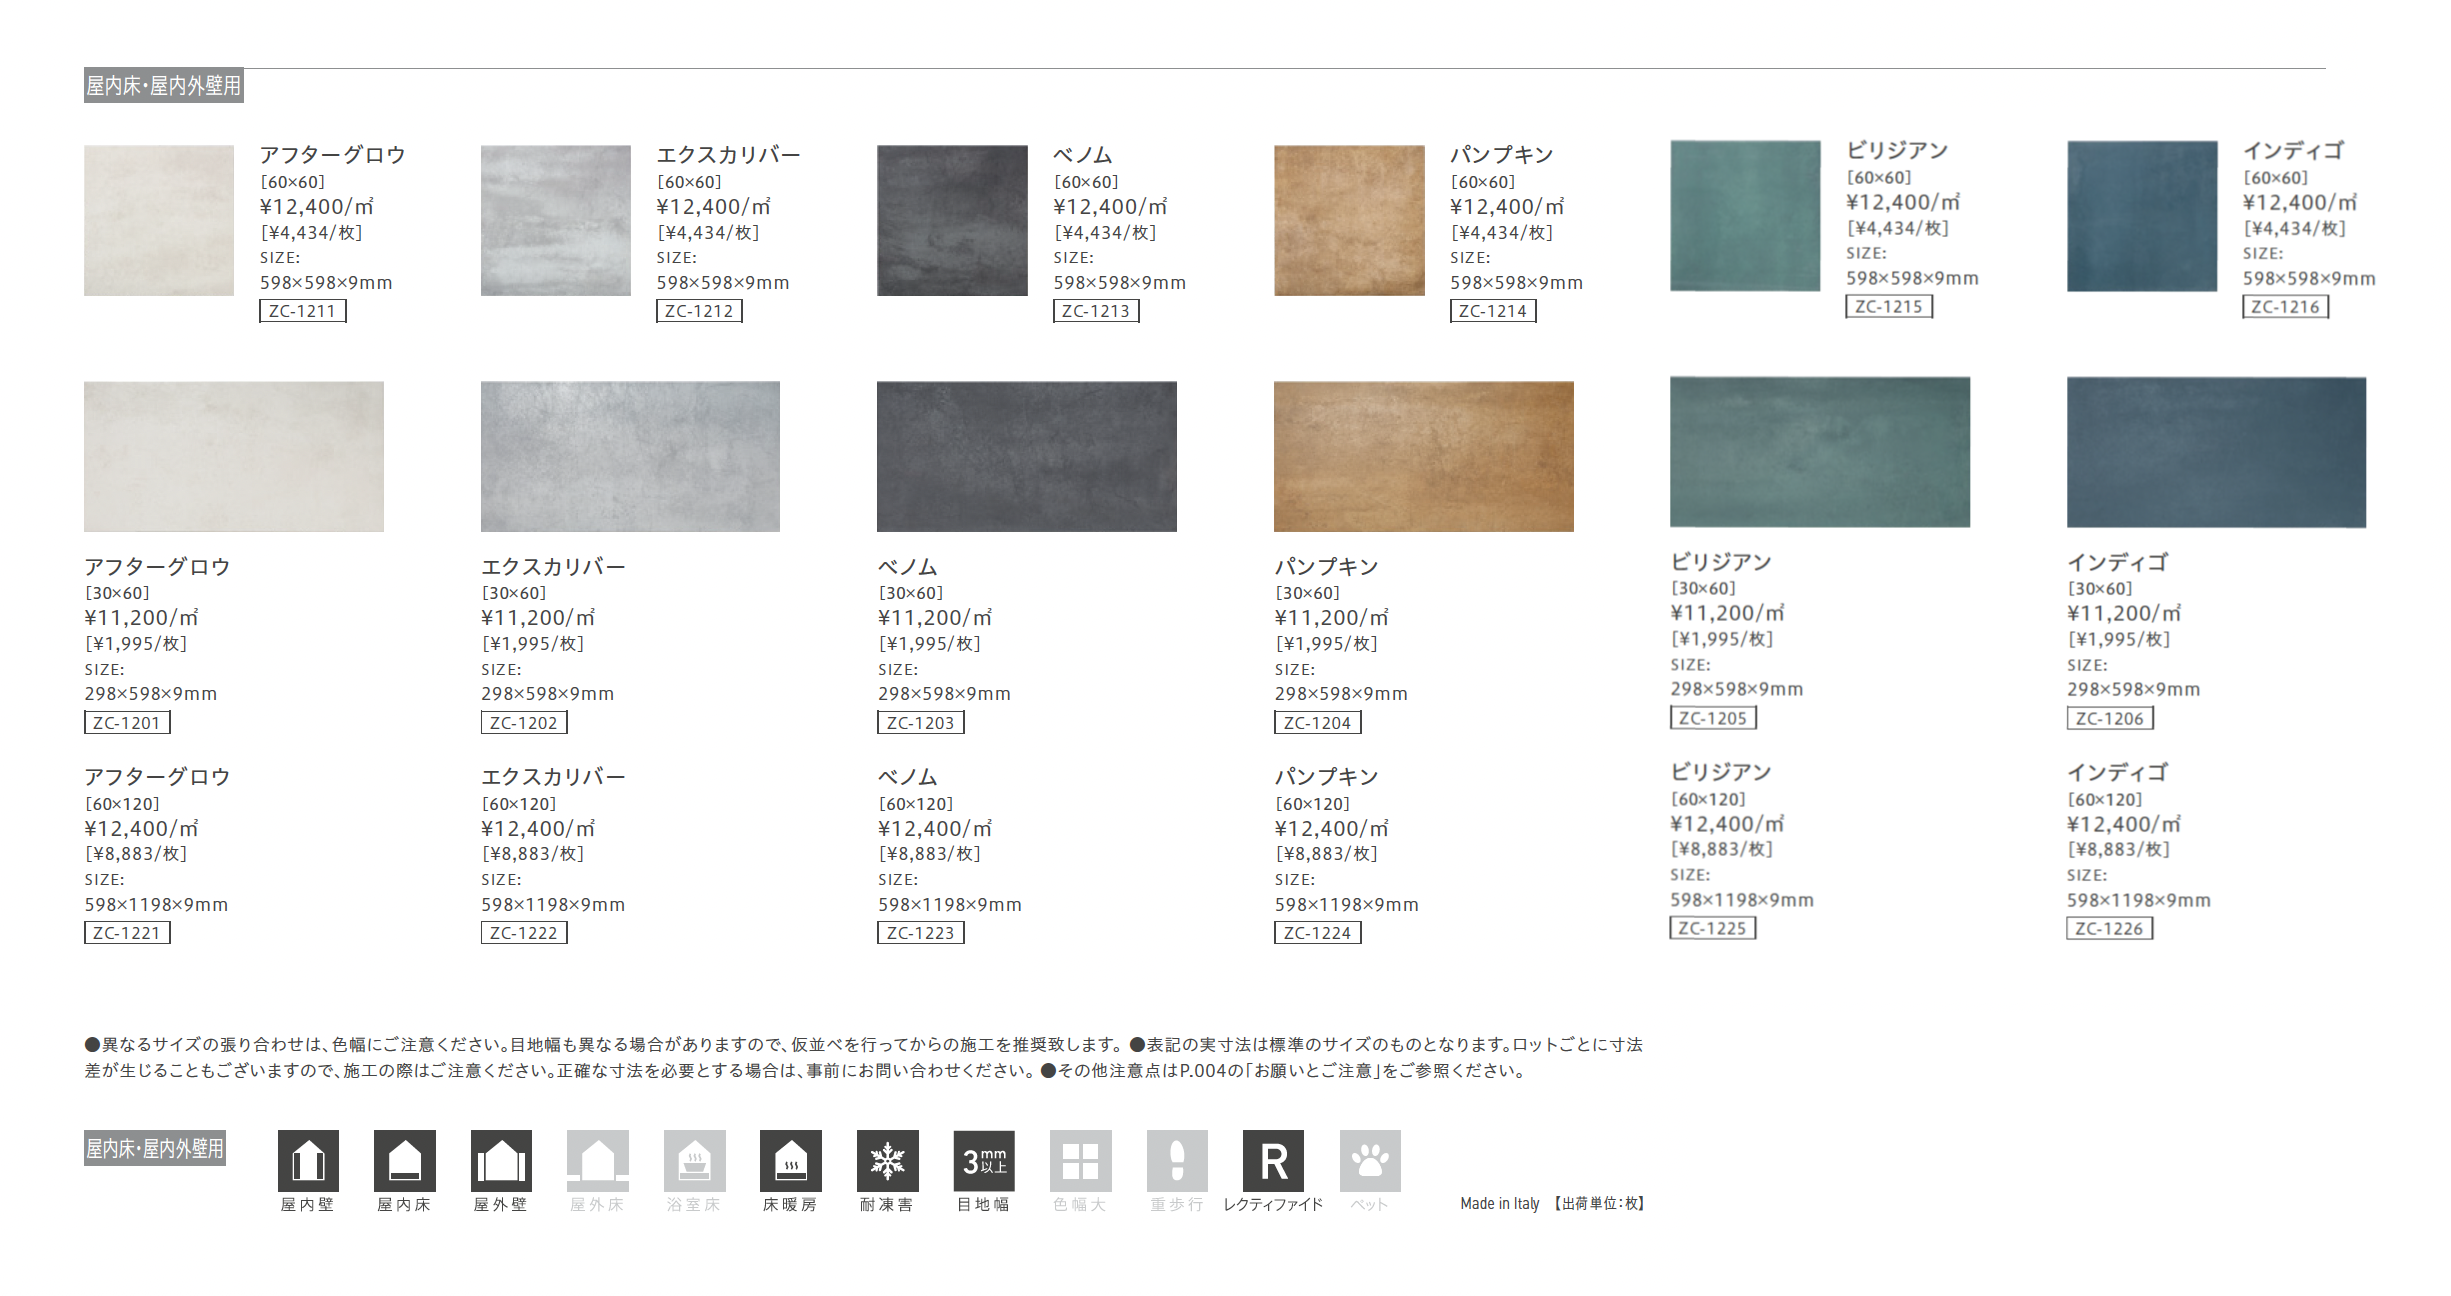
Task: Select the ビリジアン 60×60 teal tile swatch
Action: click(1745, 216)
